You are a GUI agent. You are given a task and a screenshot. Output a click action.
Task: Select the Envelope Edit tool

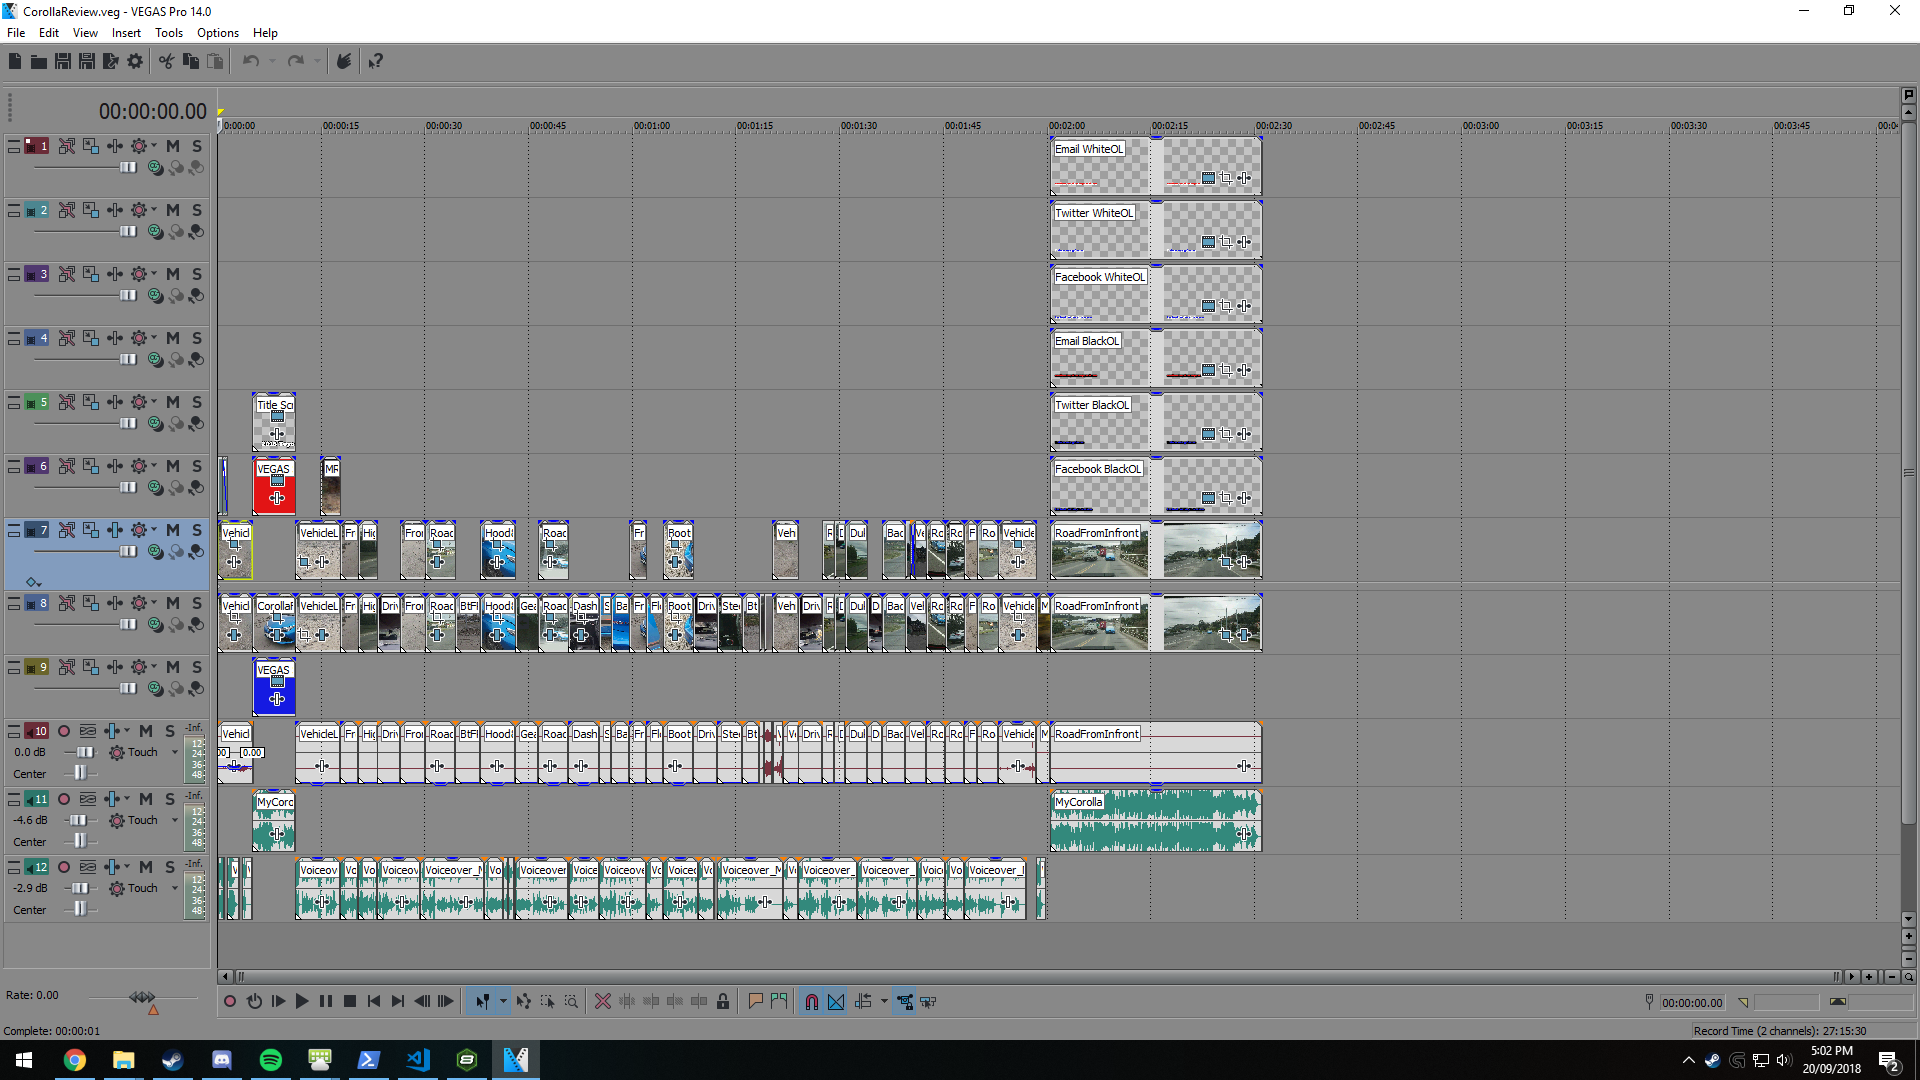[x=523, y=1001]
